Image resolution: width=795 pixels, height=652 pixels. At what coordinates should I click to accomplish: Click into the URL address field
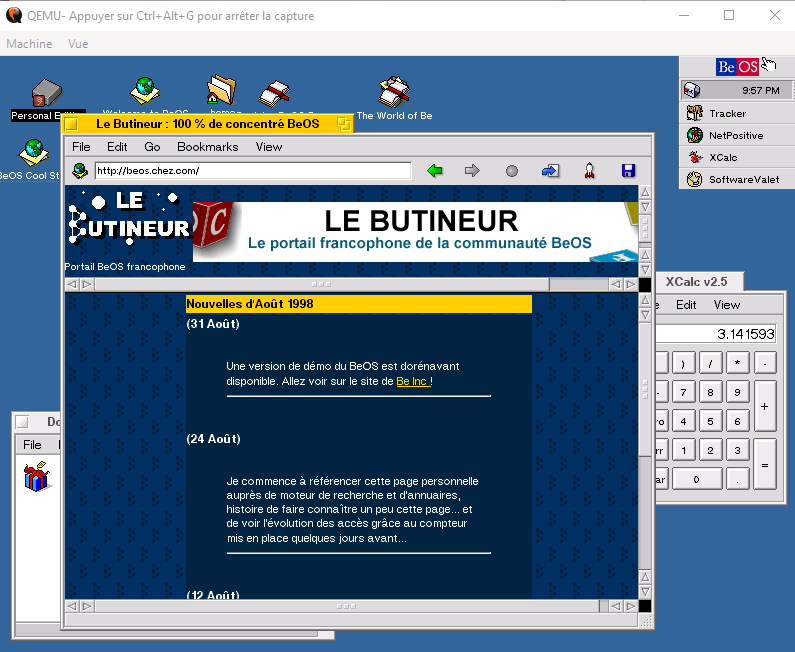253,171
